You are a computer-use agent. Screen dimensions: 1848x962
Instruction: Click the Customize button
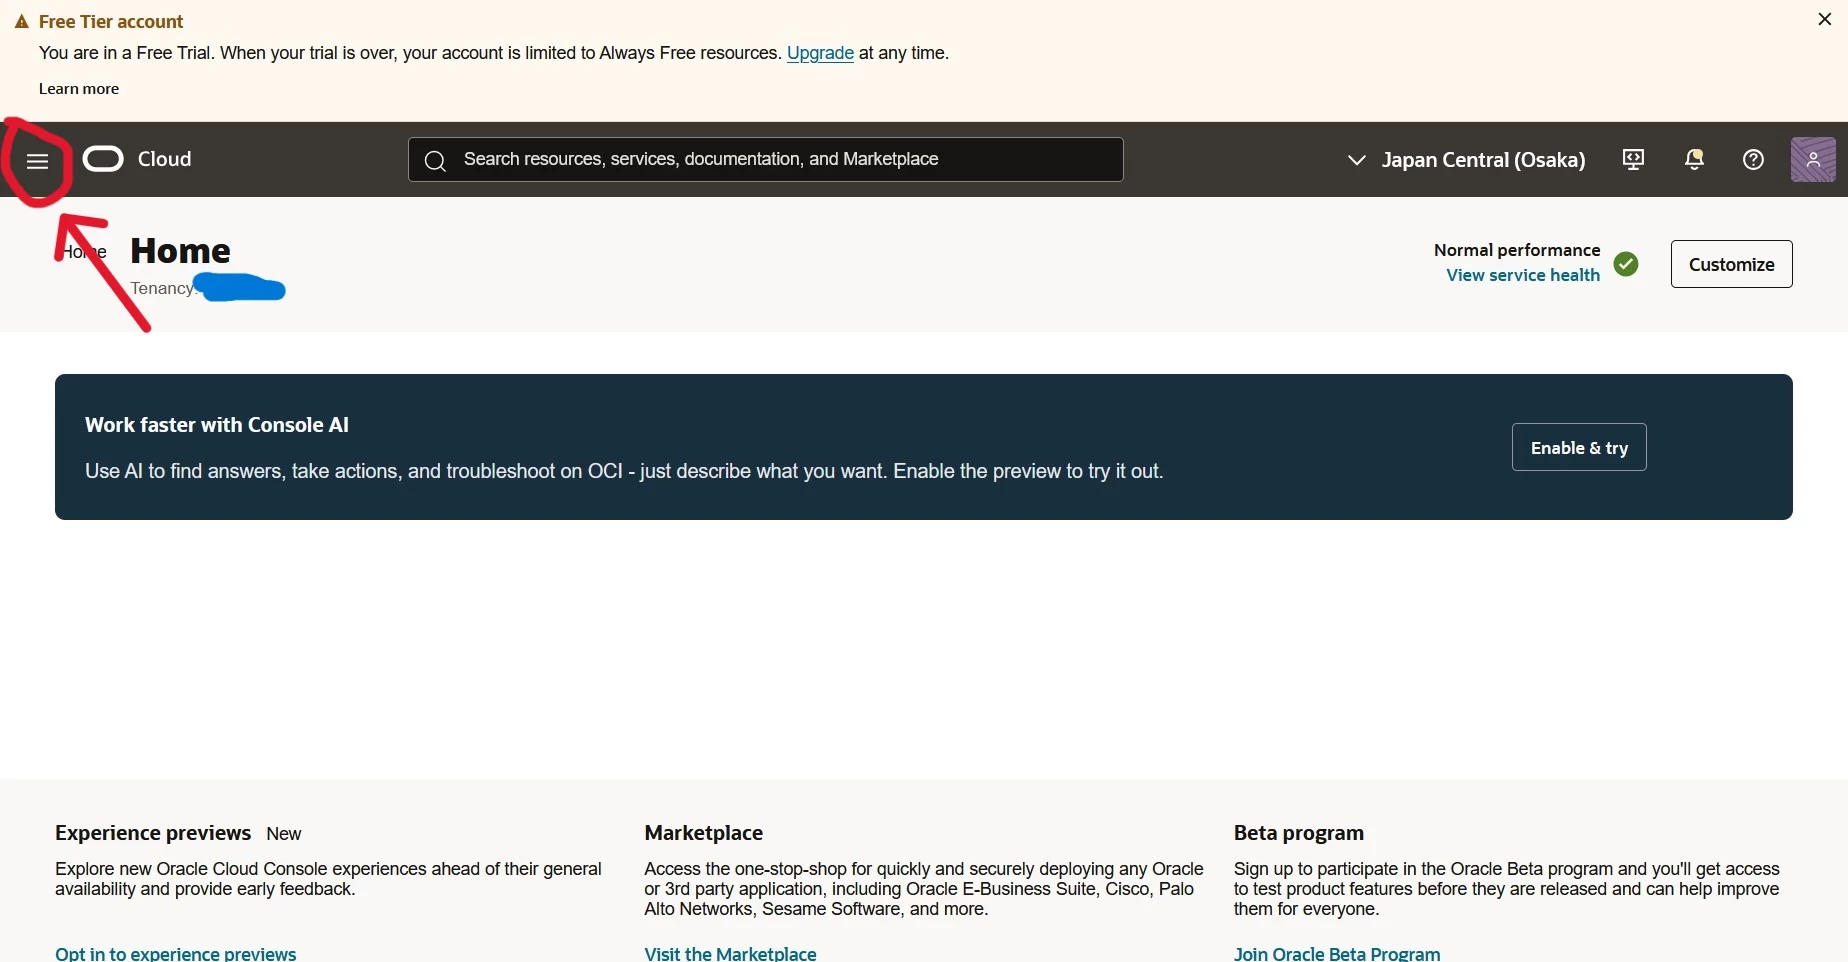tap(1731, 264)
